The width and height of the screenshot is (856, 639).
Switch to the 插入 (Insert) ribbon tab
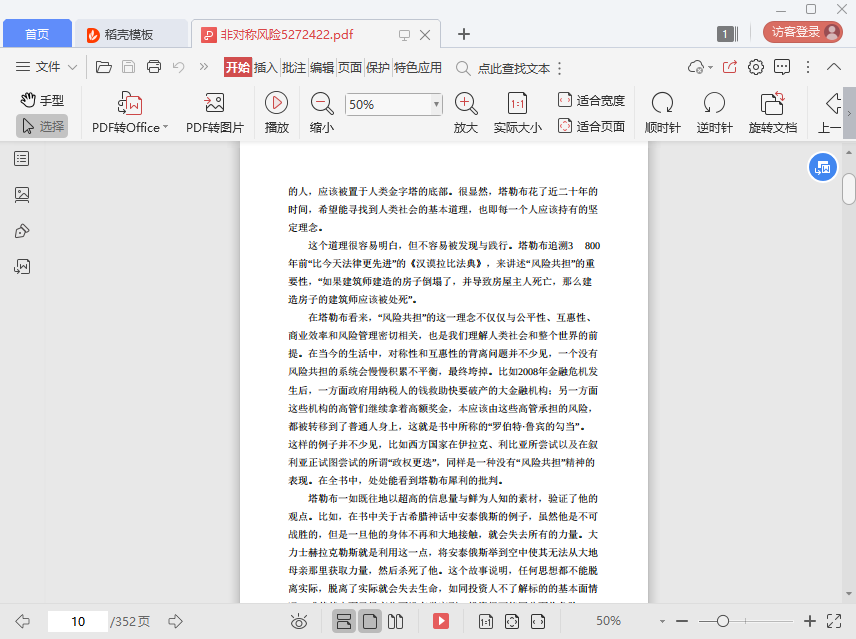tap(265, 68)
